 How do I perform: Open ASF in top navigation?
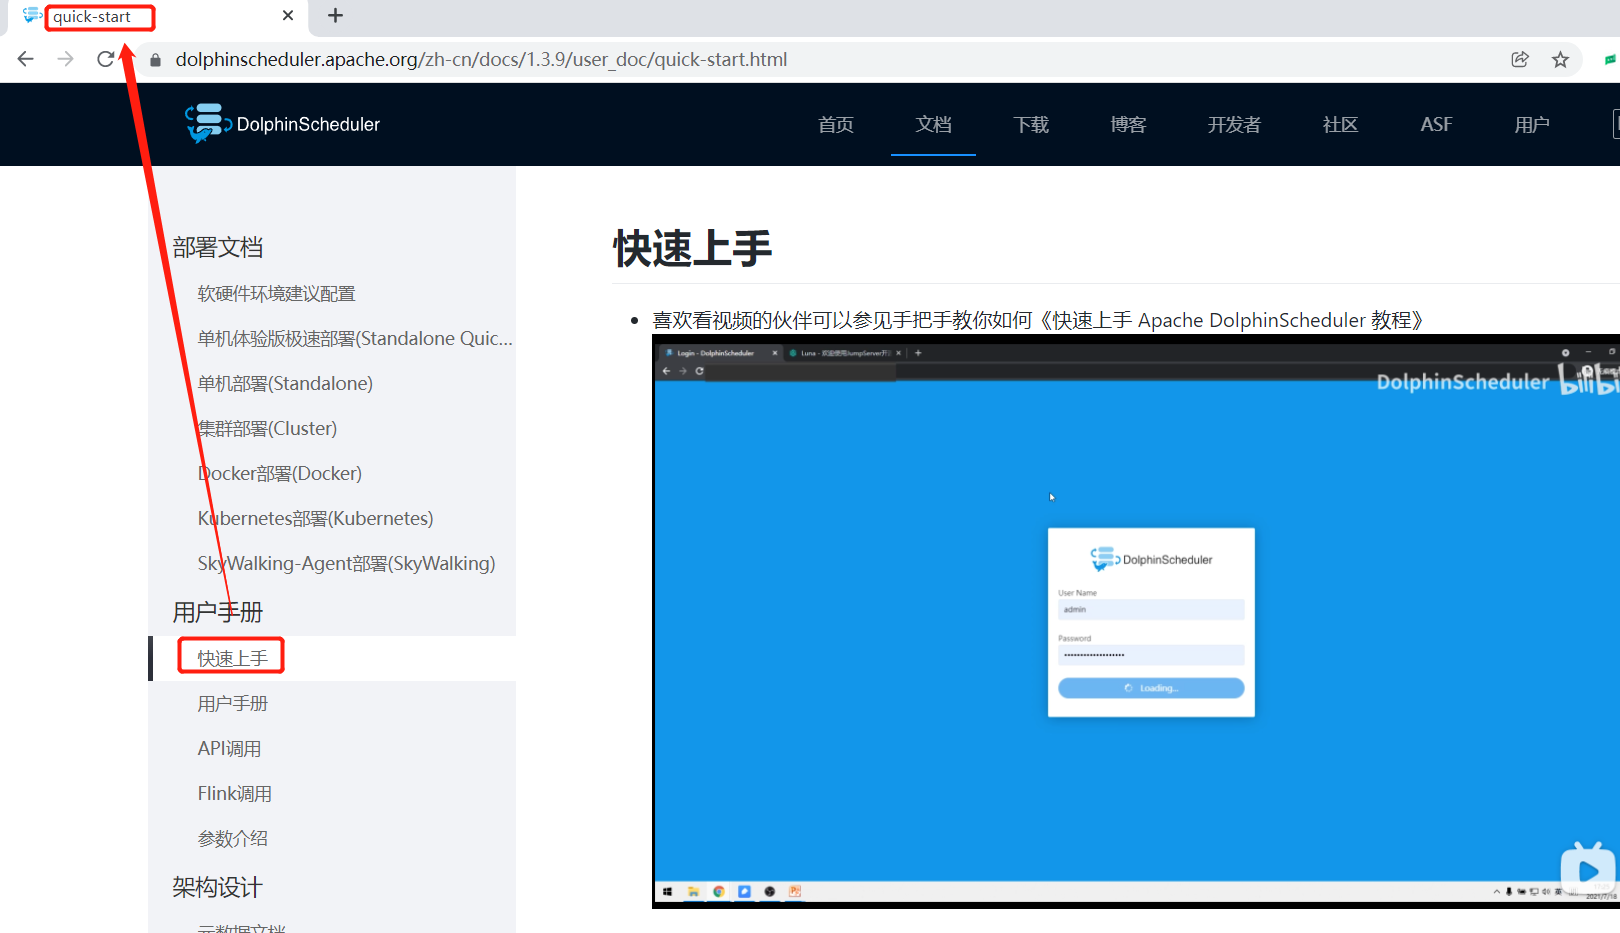tap(1436, 124)
